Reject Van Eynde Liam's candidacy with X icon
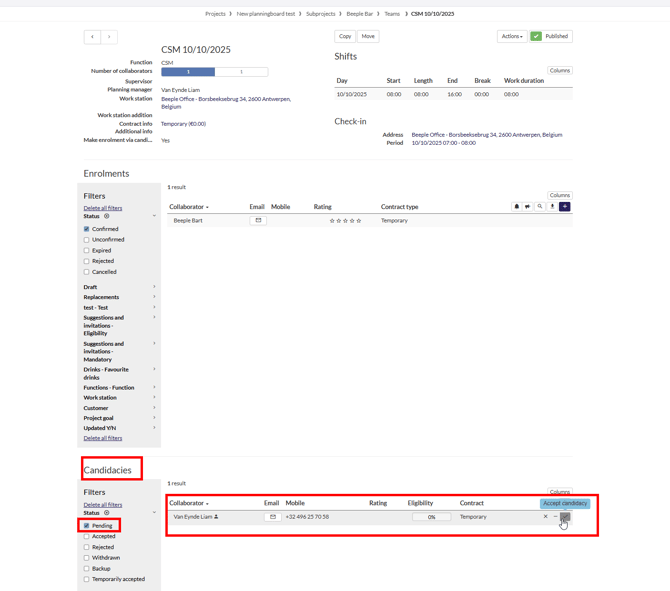The width and height of the screenshot is (670, 591). [x=545, y=517]
